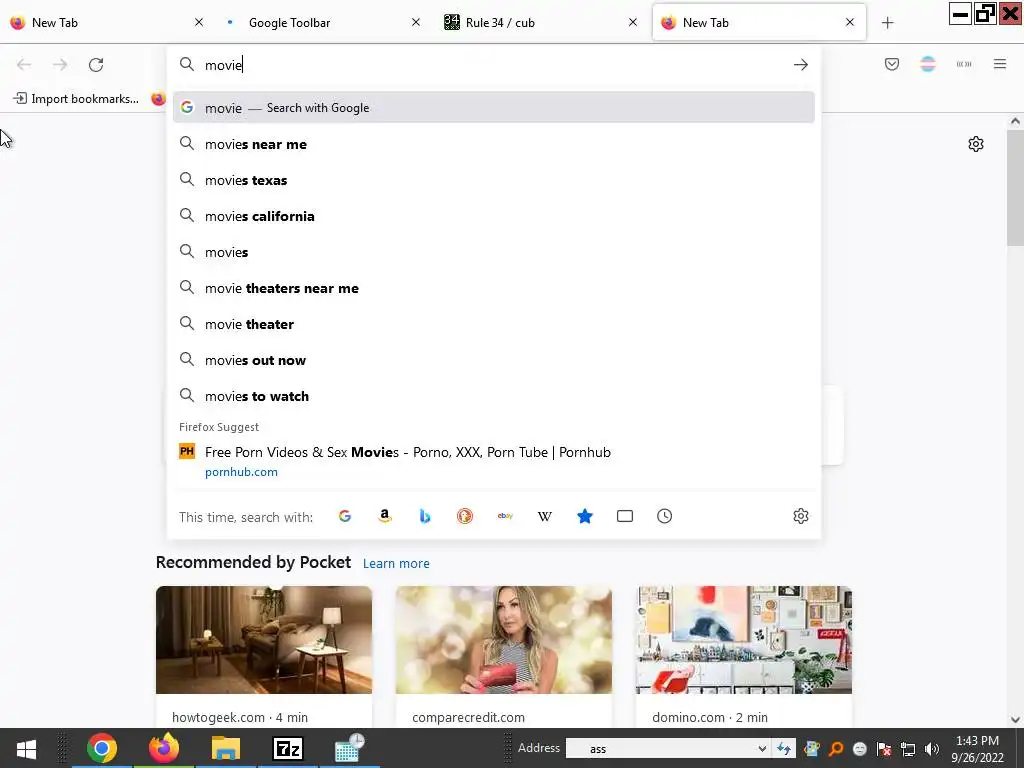1024x768 pixels.
Task: Click the page vertical scrollbar thumb
Action: pos(1015,187)
